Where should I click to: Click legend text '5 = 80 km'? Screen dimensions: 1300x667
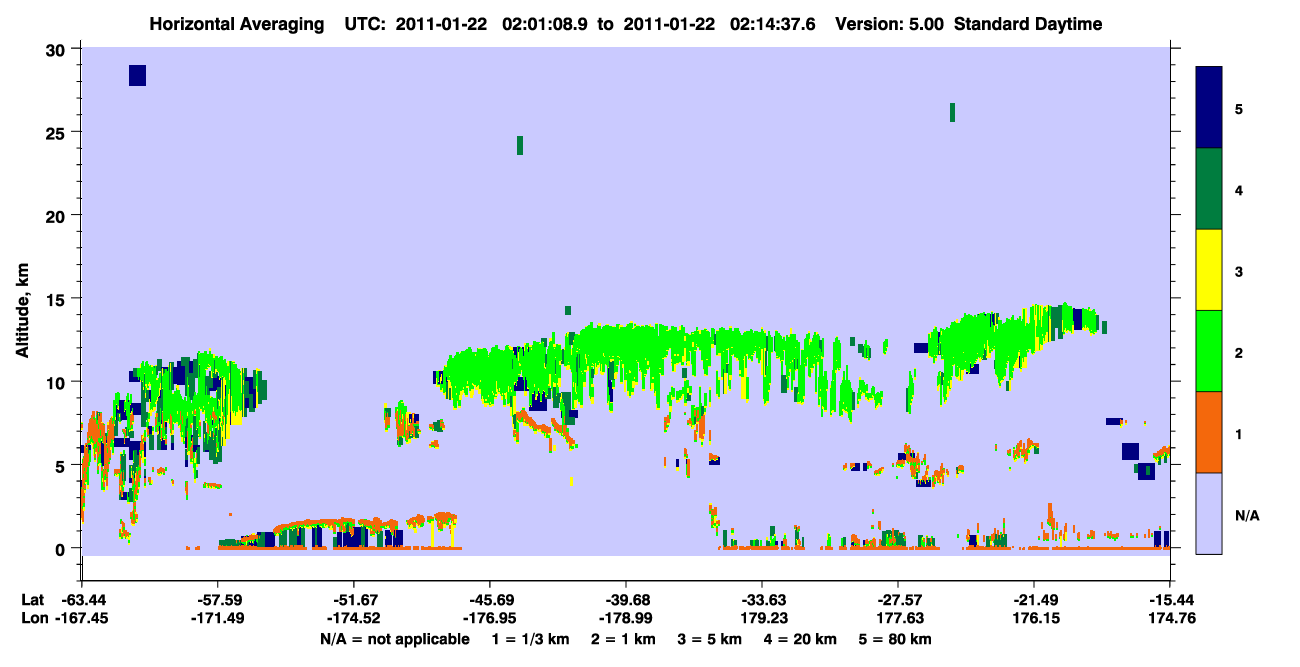(x=895, y=639)
